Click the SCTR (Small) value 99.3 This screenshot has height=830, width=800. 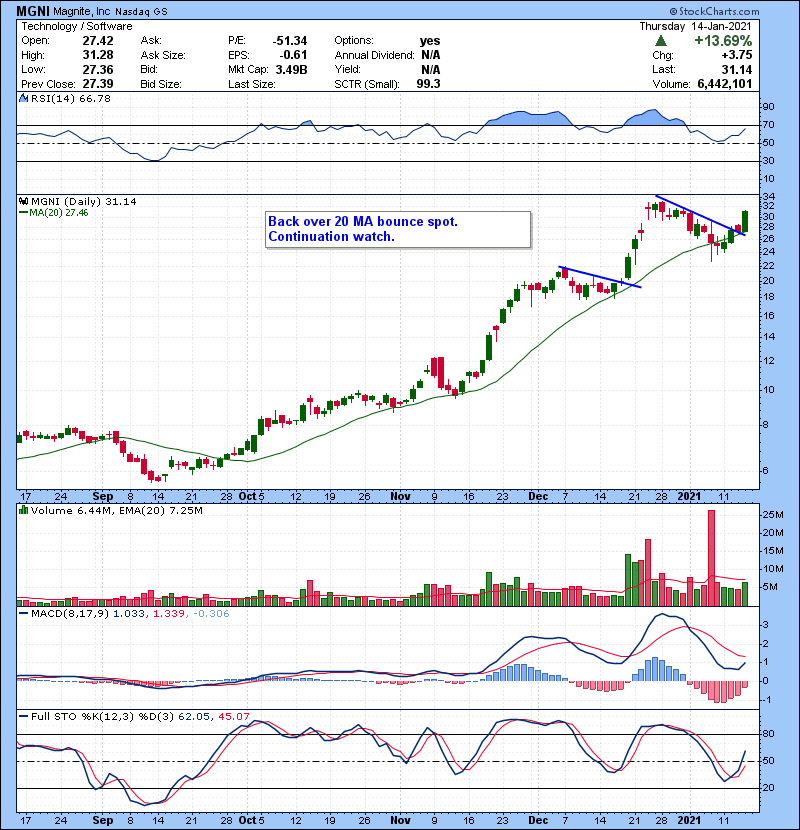(x=428, y=84)
